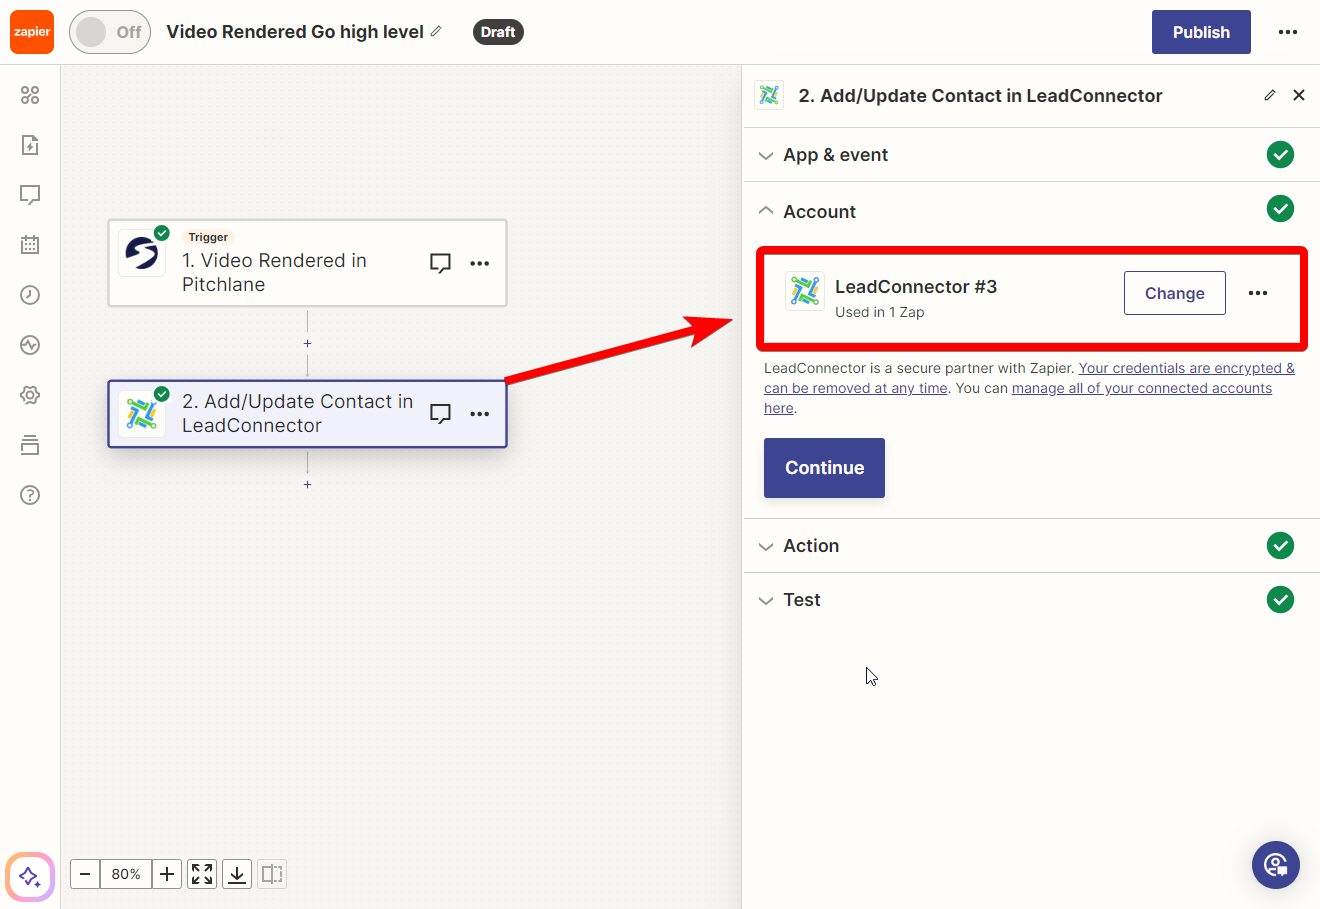Open the activity status icon in sidebar
Screen dimensions: 1320x909
[30, 345]
